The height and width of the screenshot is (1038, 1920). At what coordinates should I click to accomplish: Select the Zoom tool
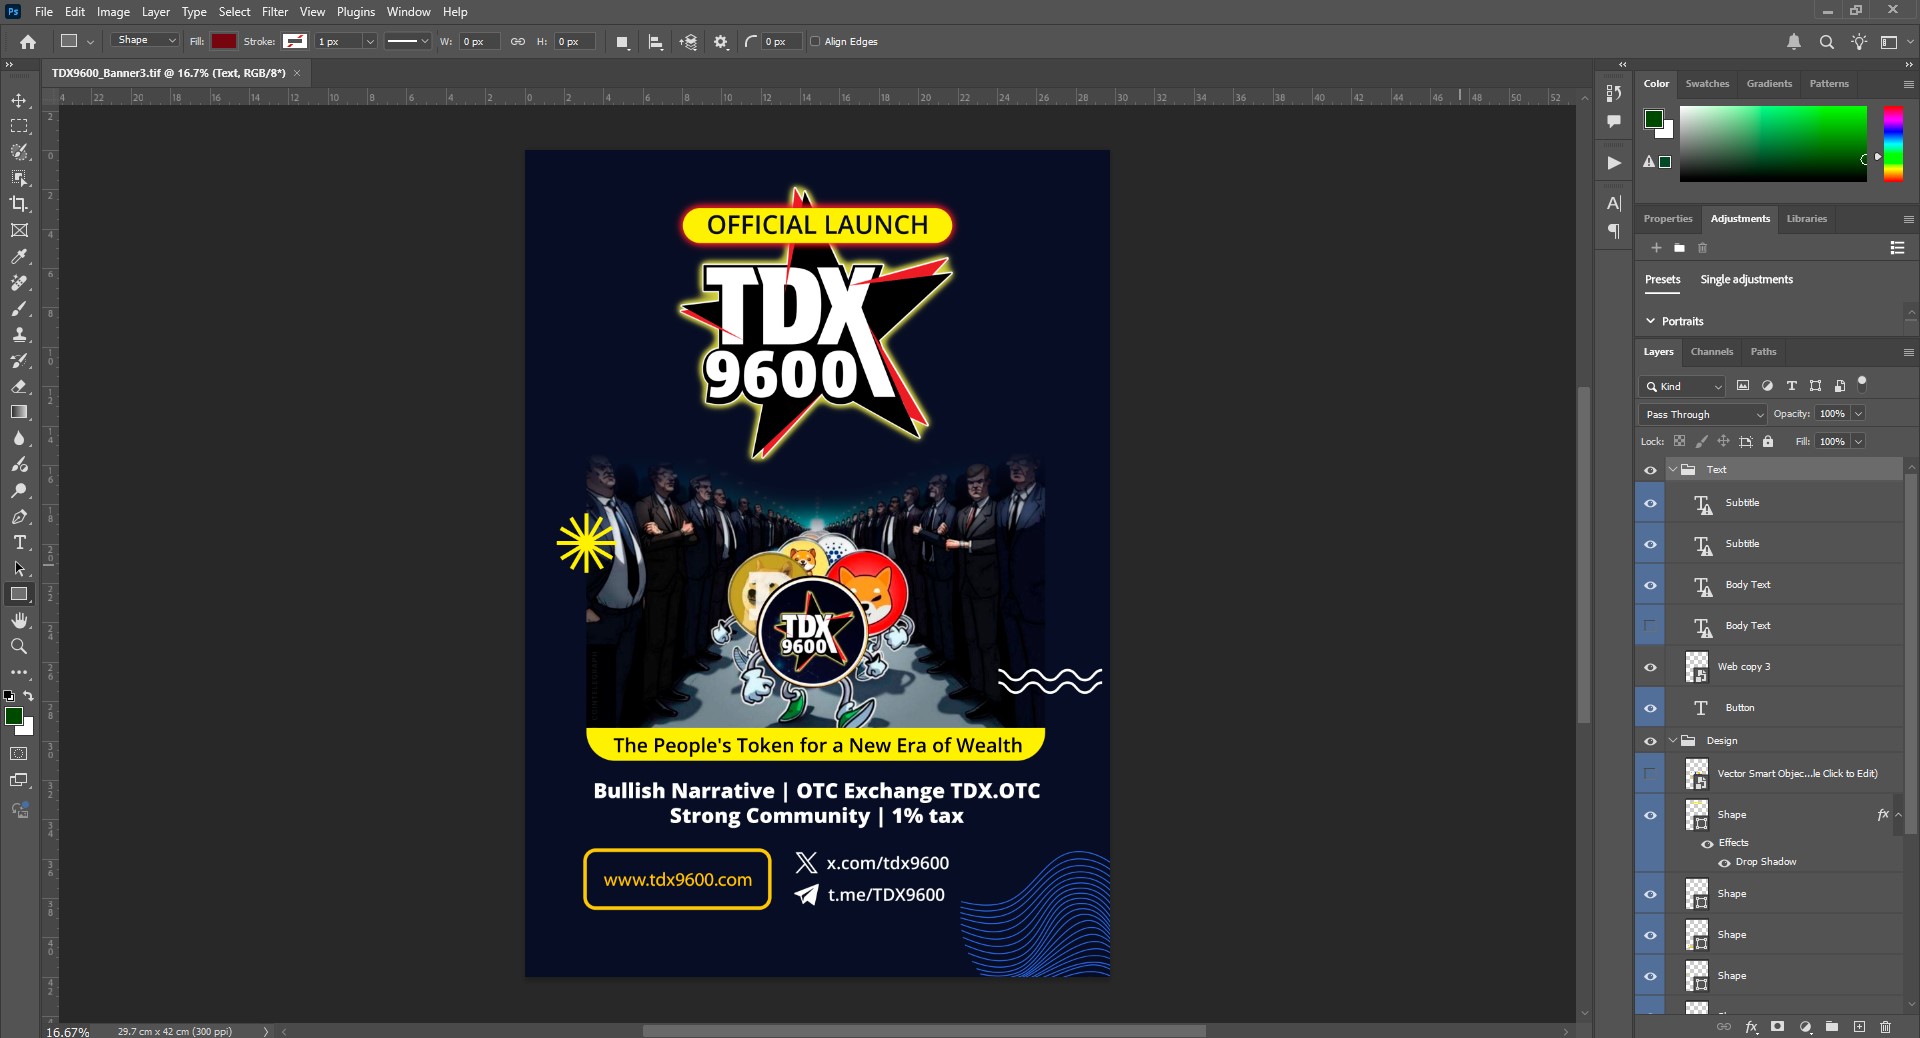pyautogui.click(x=19, y=646)
